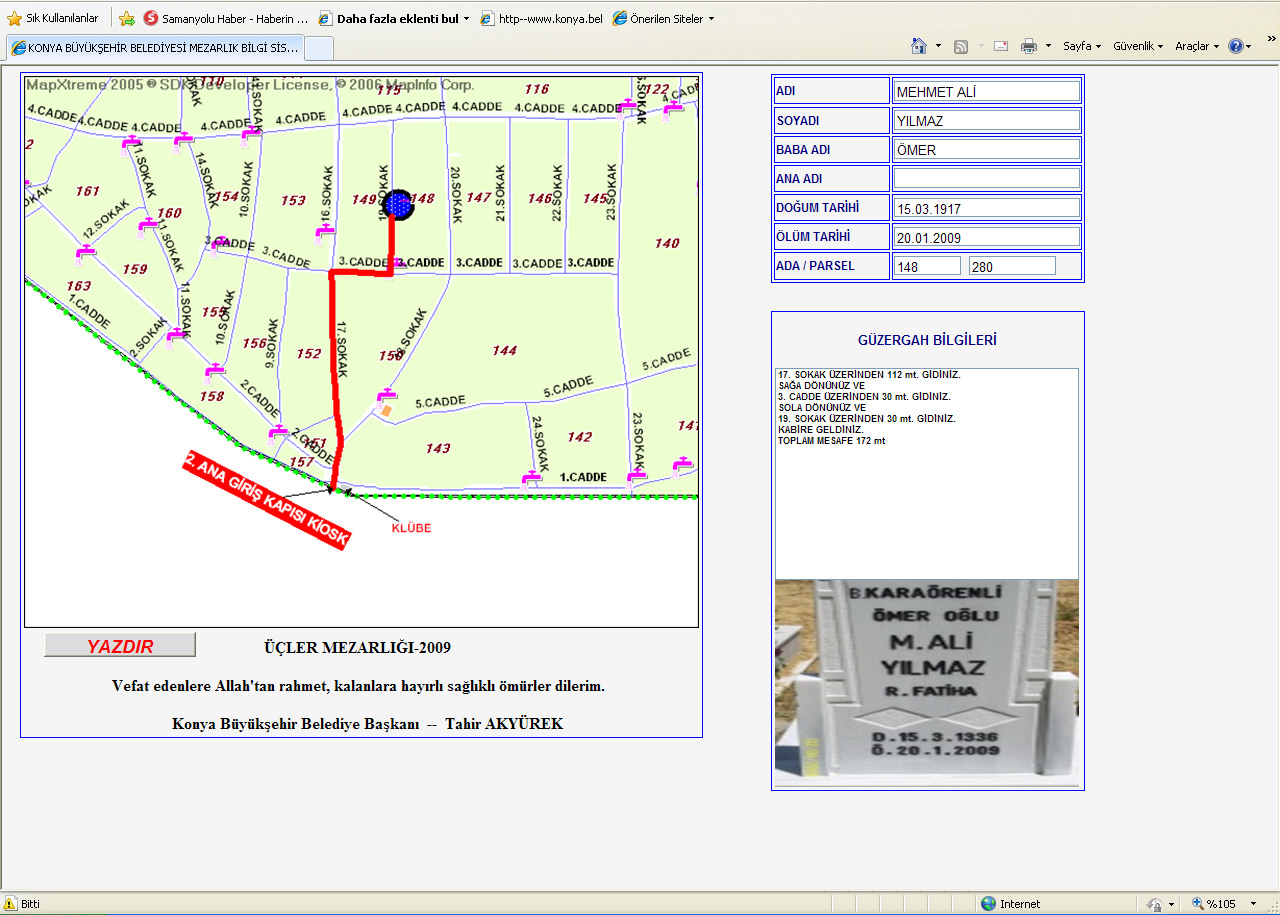
Task: Open Önerilen Siteler favorites link
Action: pyautogui.click(x=663, y=18)
